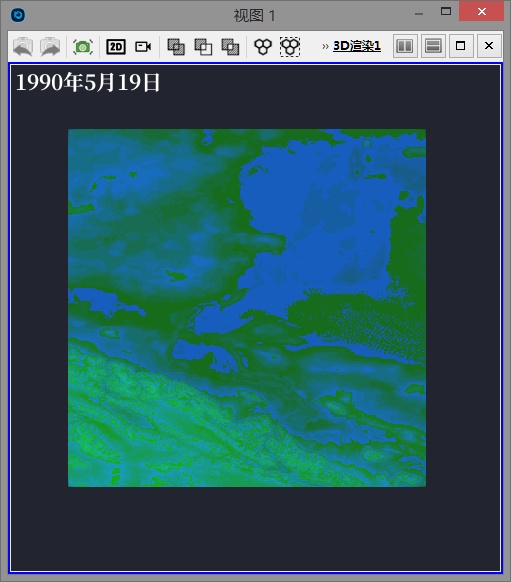Click second overlapping squares selection icon
This screenshot has height=582, width=511.
pyautogui.click(x=203, y=47)
